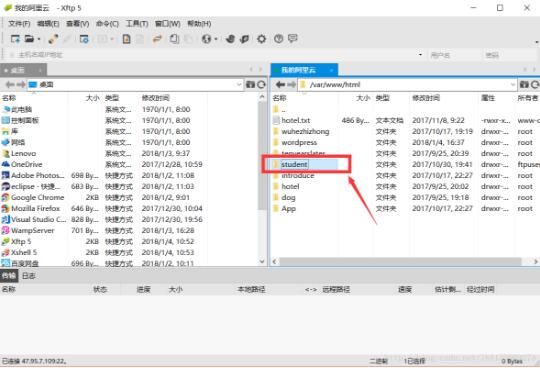Refresh the local pane
This screenshot has height=368, width=540.
pyautogui.click(x=261, y=84)
